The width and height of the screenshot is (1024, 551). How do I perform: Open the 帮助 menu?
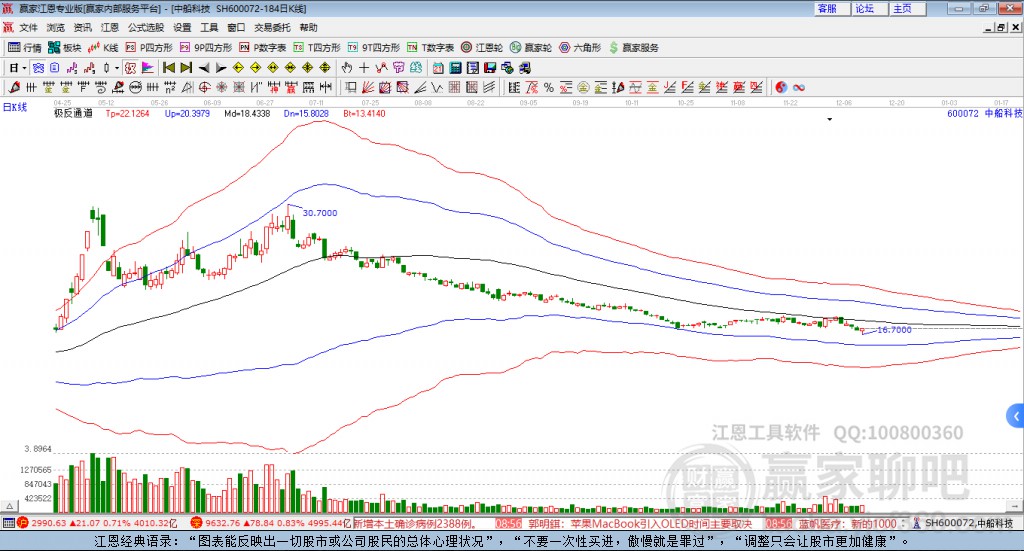tap(308, 27)
